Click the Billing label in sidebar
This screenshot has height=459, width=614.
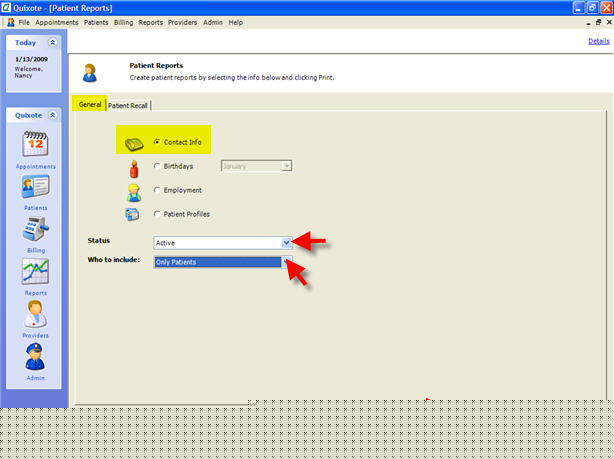pos(36,250)
